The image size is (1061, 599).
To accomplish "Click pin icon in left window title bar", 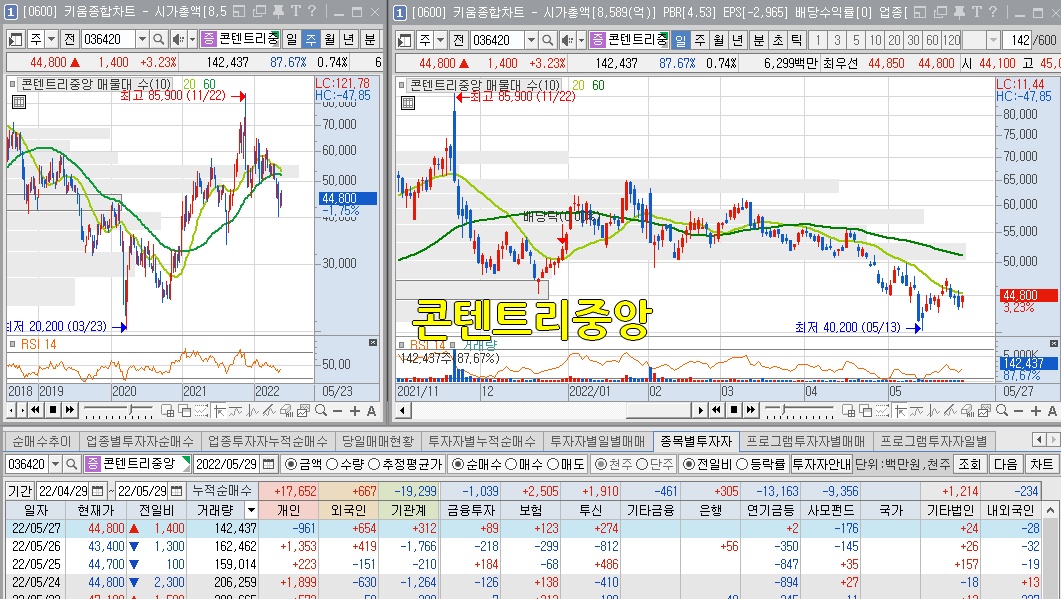I will point(278,12).
